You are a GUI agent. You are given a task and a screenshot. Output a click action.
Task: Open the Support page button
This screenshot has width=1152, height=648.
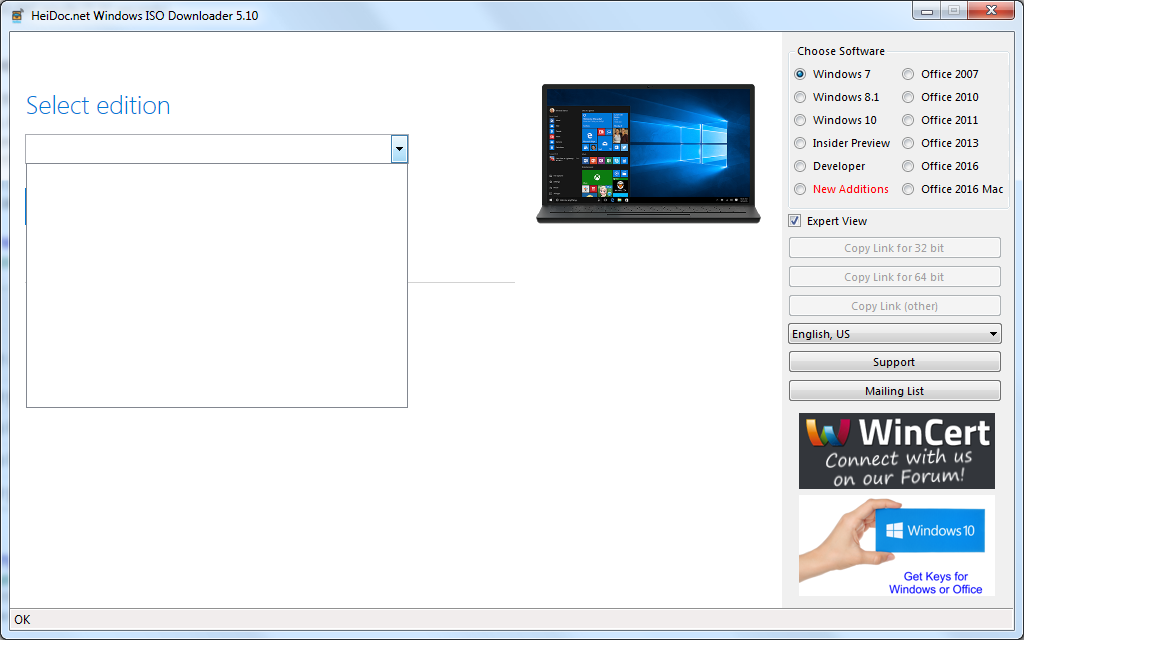click(x=894, y=362)
